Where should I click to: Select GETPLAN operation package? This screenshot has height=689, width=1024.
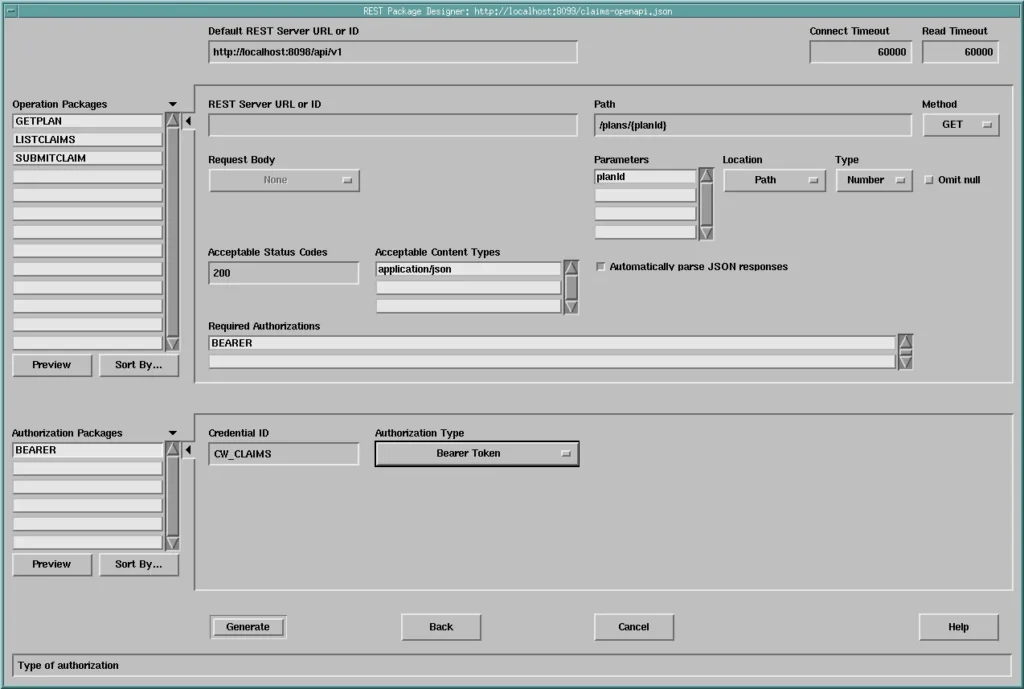point(87,121)
